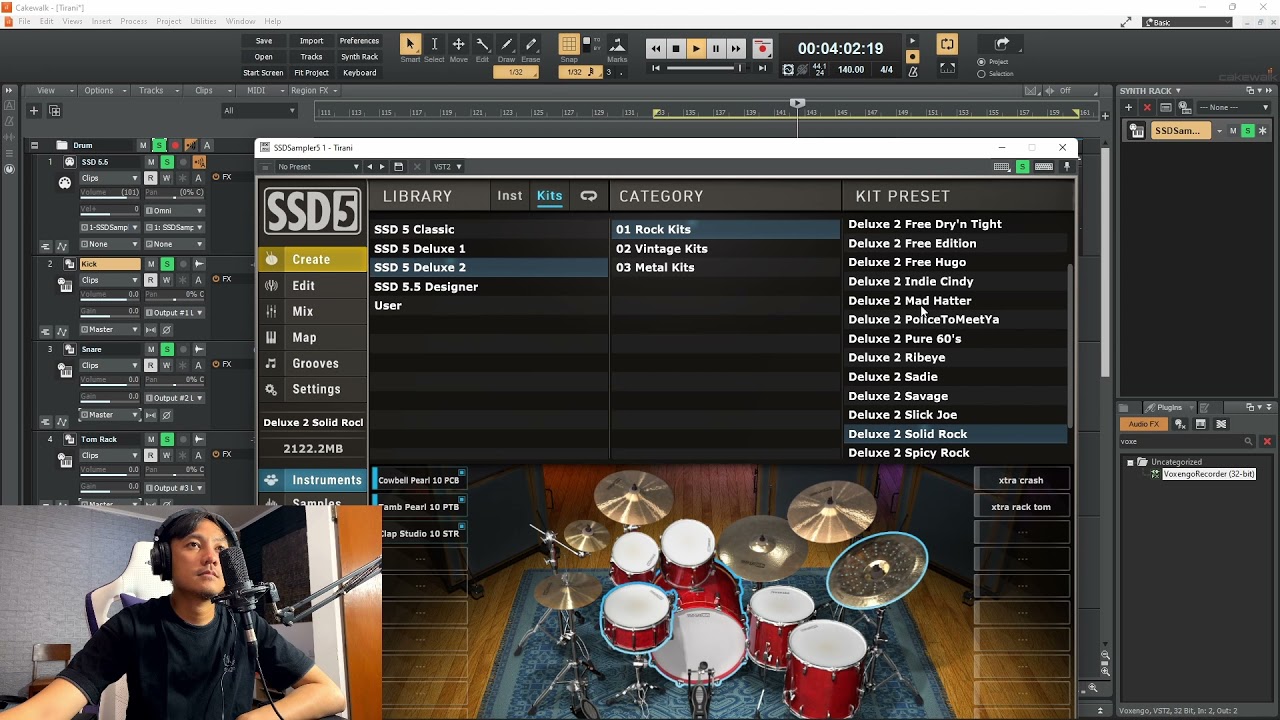1280x720 pixels.
Task: Collapse the Uncategorized plugin folder
Action: point(1130,462)
